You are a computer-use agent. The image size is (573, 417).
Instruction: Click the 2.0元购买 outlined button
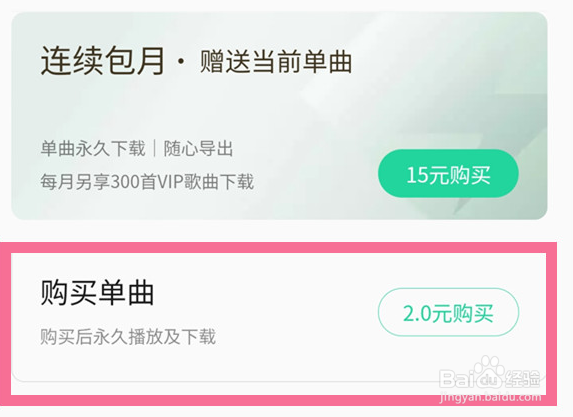pos(448,312)
